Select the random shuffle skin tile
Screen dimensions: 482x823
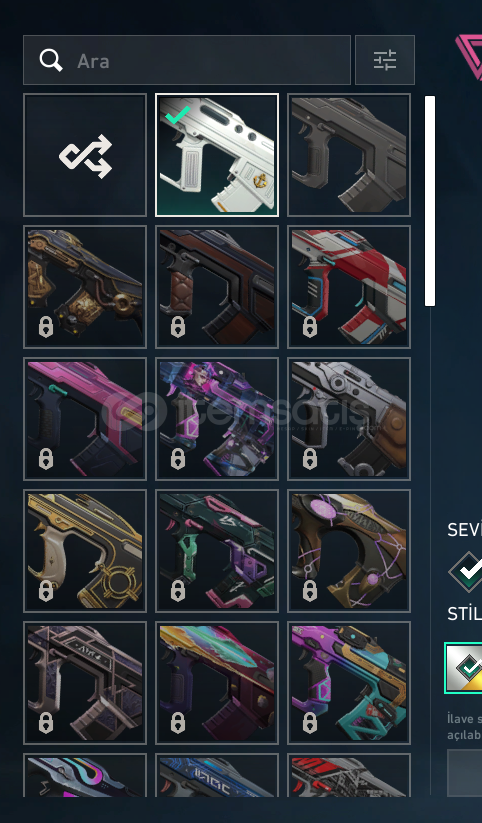coord(85,155)
